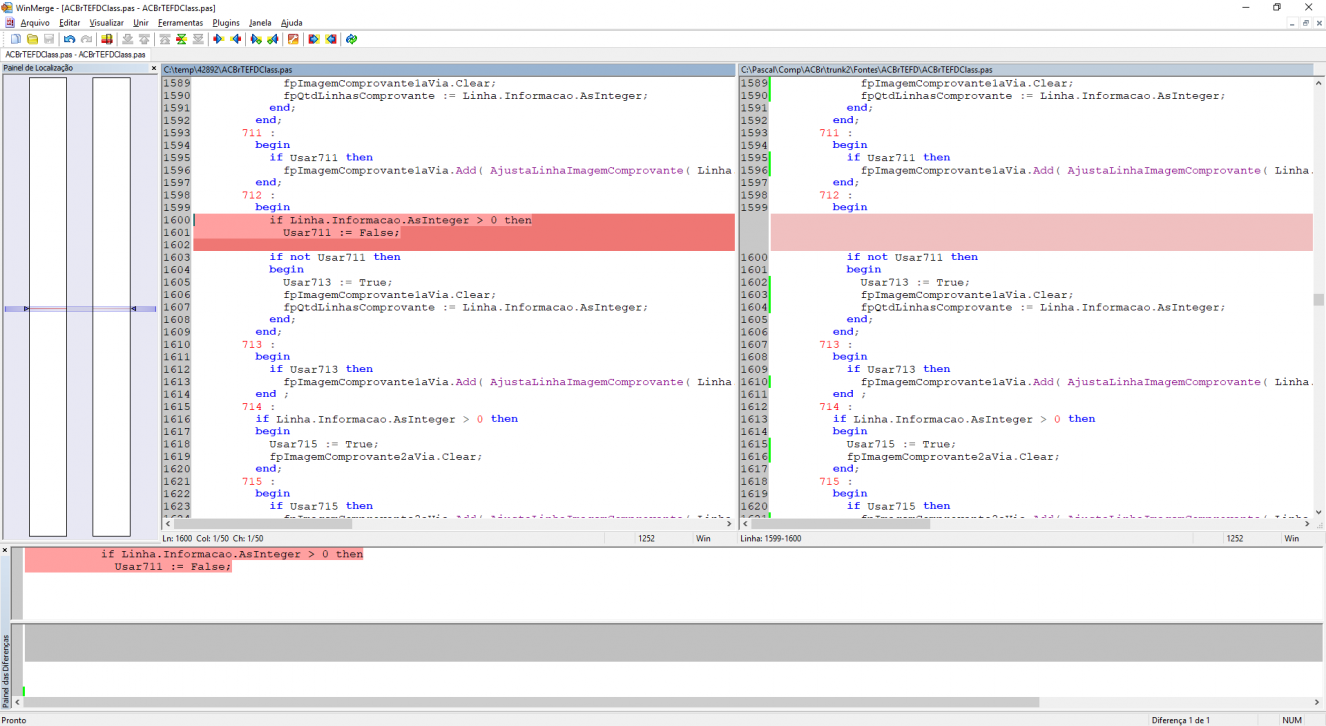Click the right pane horizontal scrollbar

click(x=1026, y=523)
